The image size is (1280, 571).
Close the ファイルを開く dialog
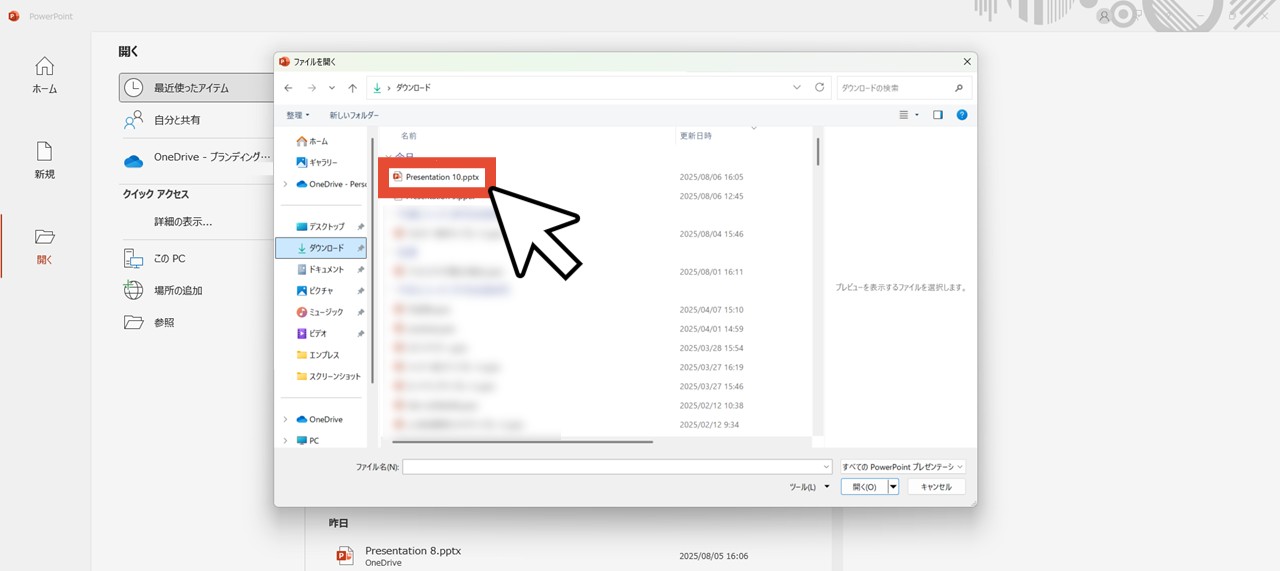coord(966,61)
